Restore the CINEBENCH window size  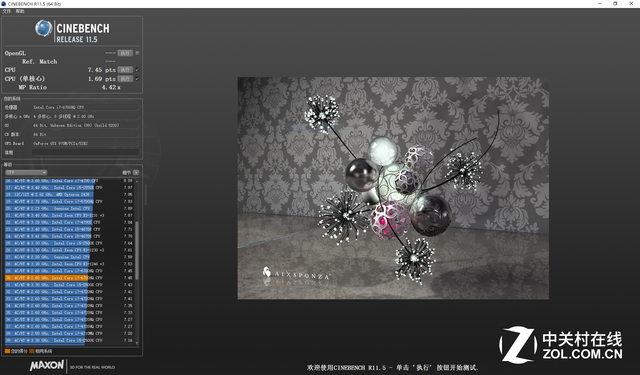pos(615,4)
